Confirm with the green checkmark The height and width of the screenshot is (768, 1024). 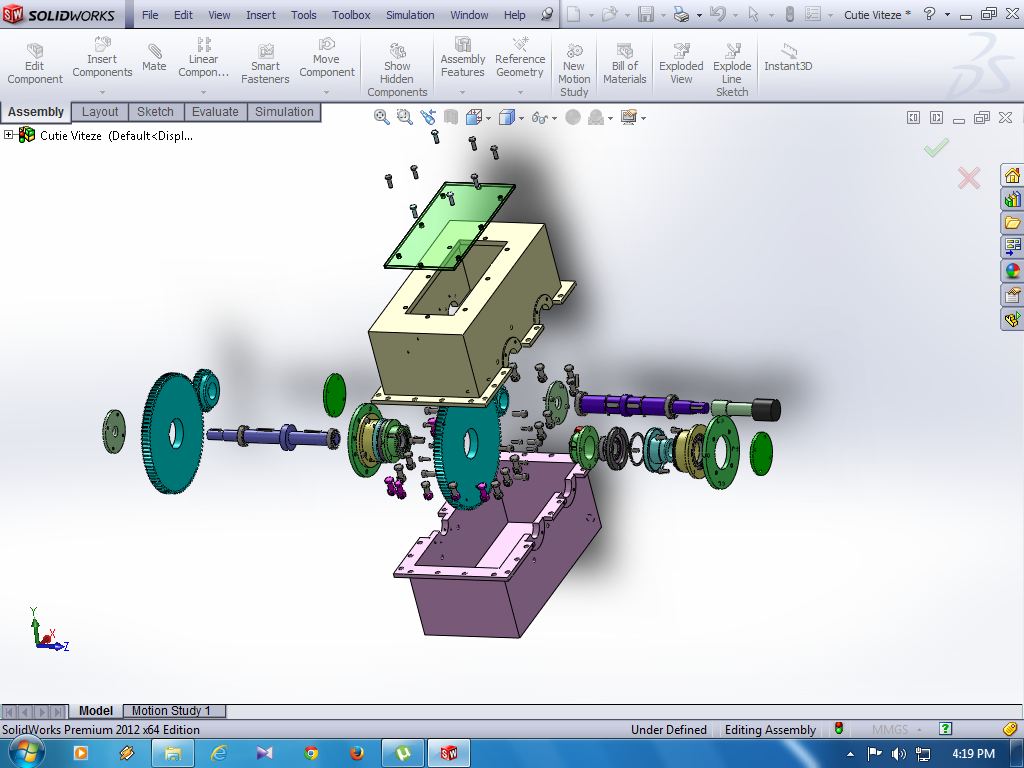(x=936, y=148)
